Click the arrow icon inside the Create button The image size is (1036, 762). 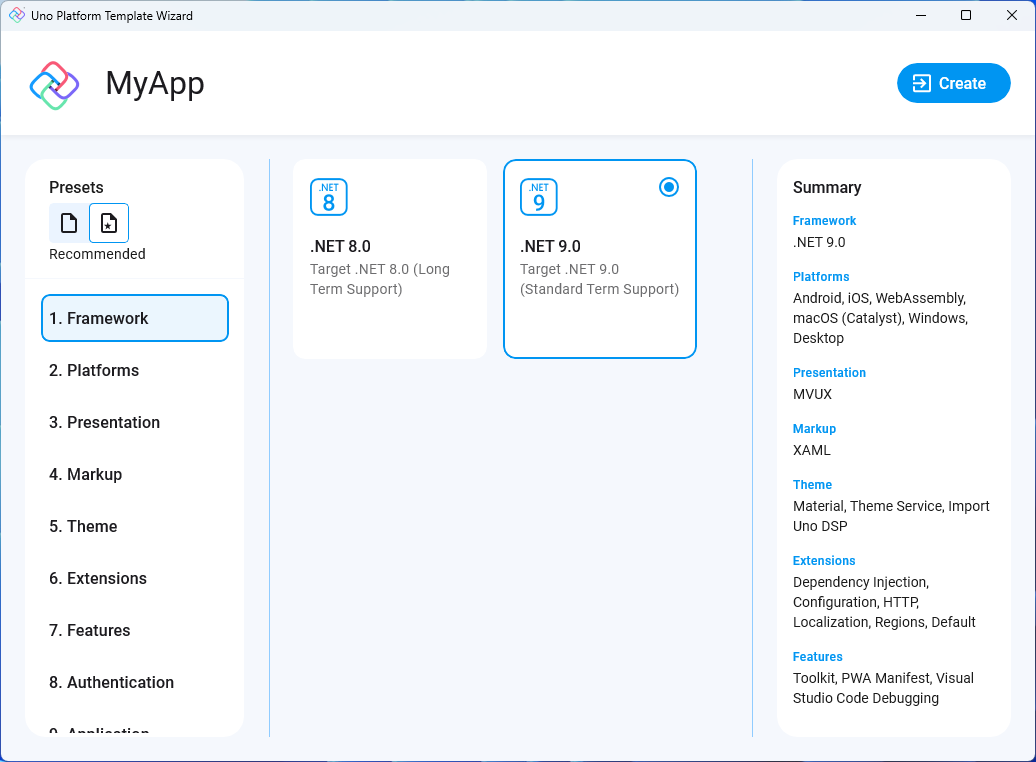pos(922,83)
